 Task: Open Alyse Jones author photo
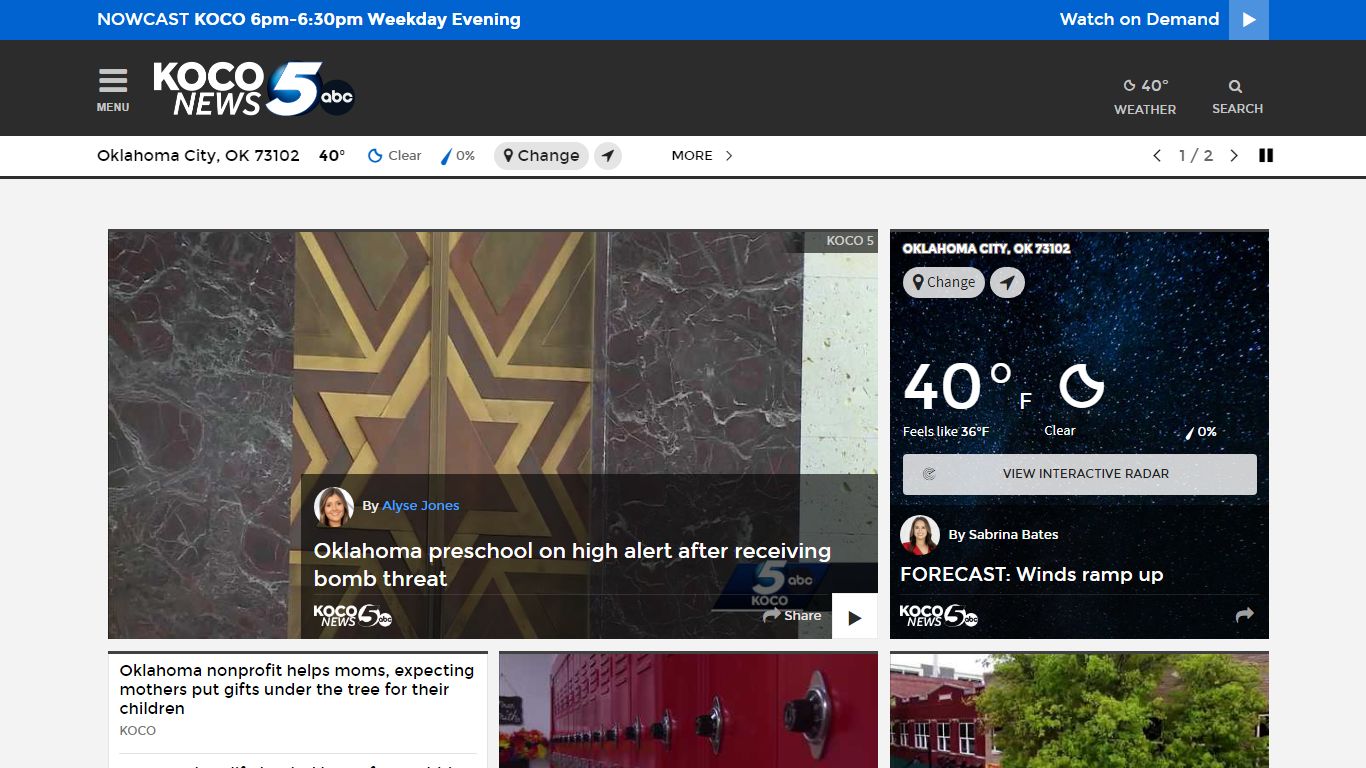pos(334,507)
